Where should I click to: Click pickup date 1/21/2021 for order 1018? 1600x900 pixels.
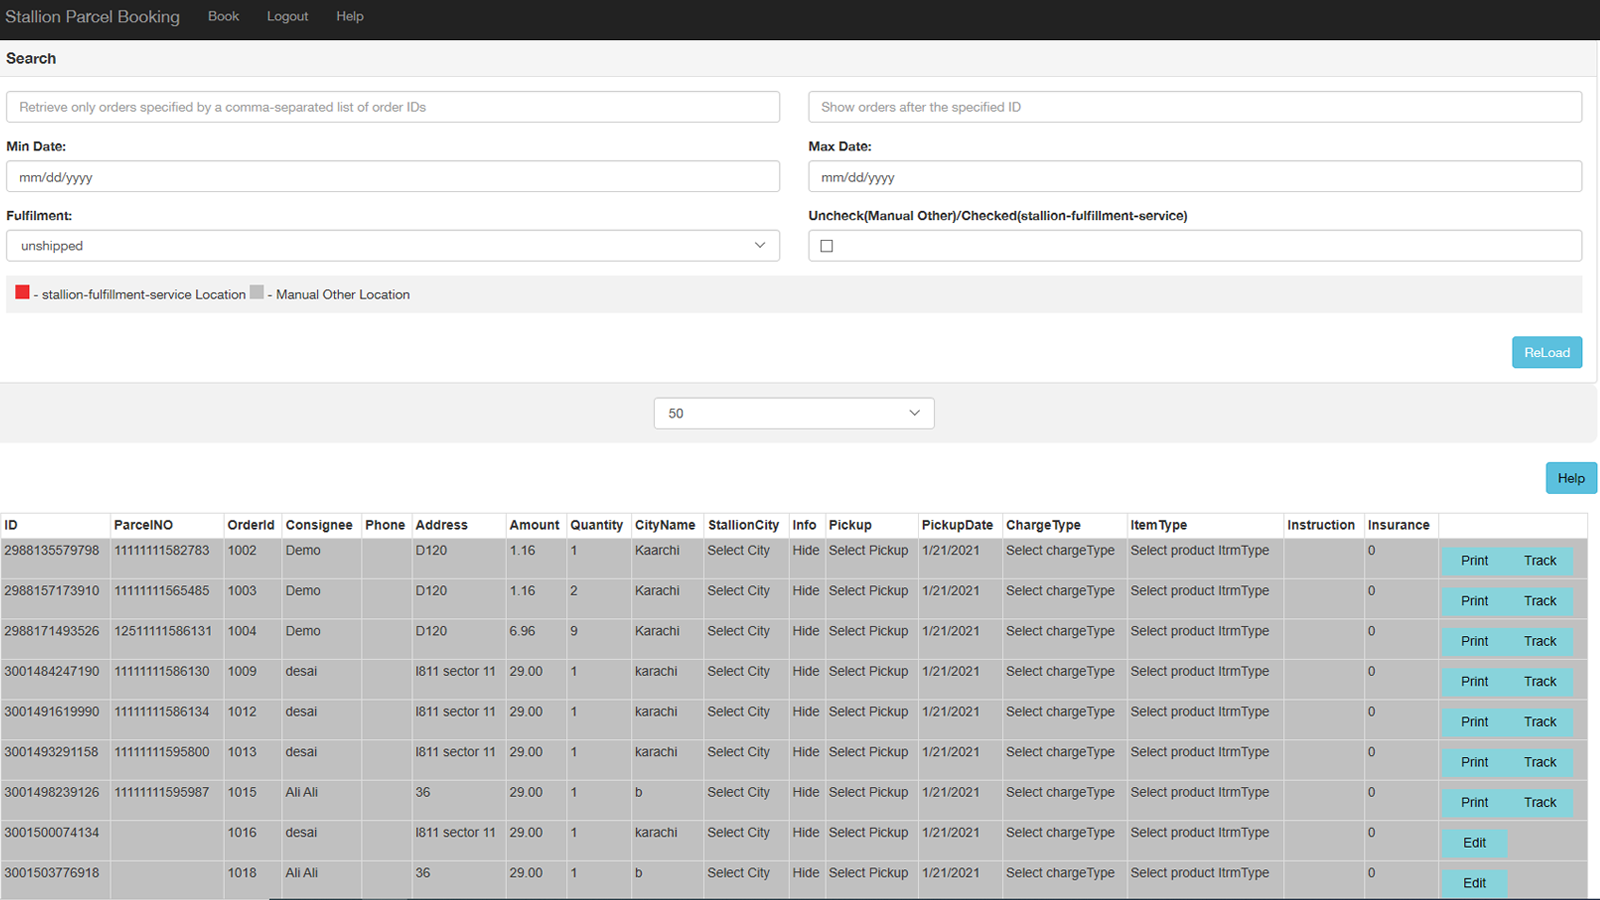[950, 873]
